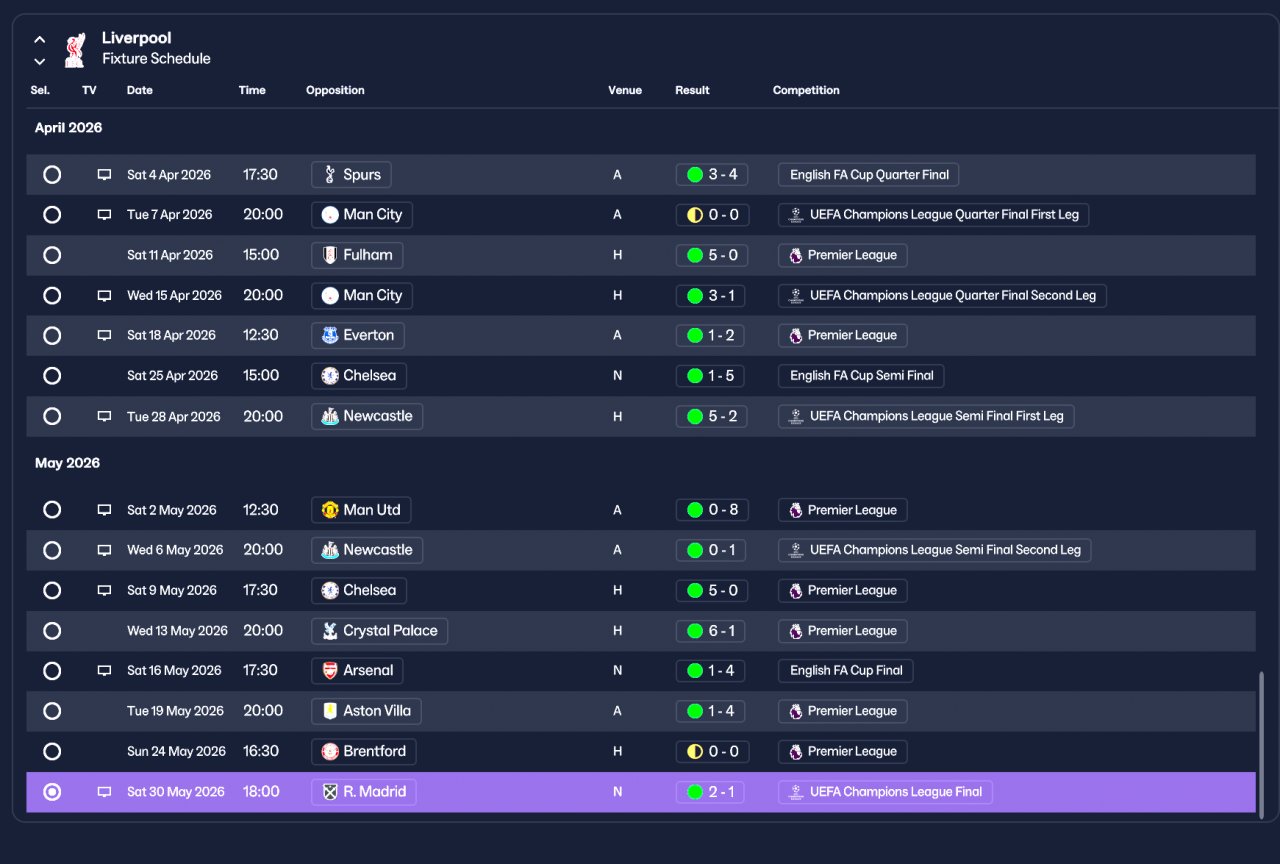Screen dimensions: 1280x864
Task: Sort by the Sel. column header
Action: [40, 90]
